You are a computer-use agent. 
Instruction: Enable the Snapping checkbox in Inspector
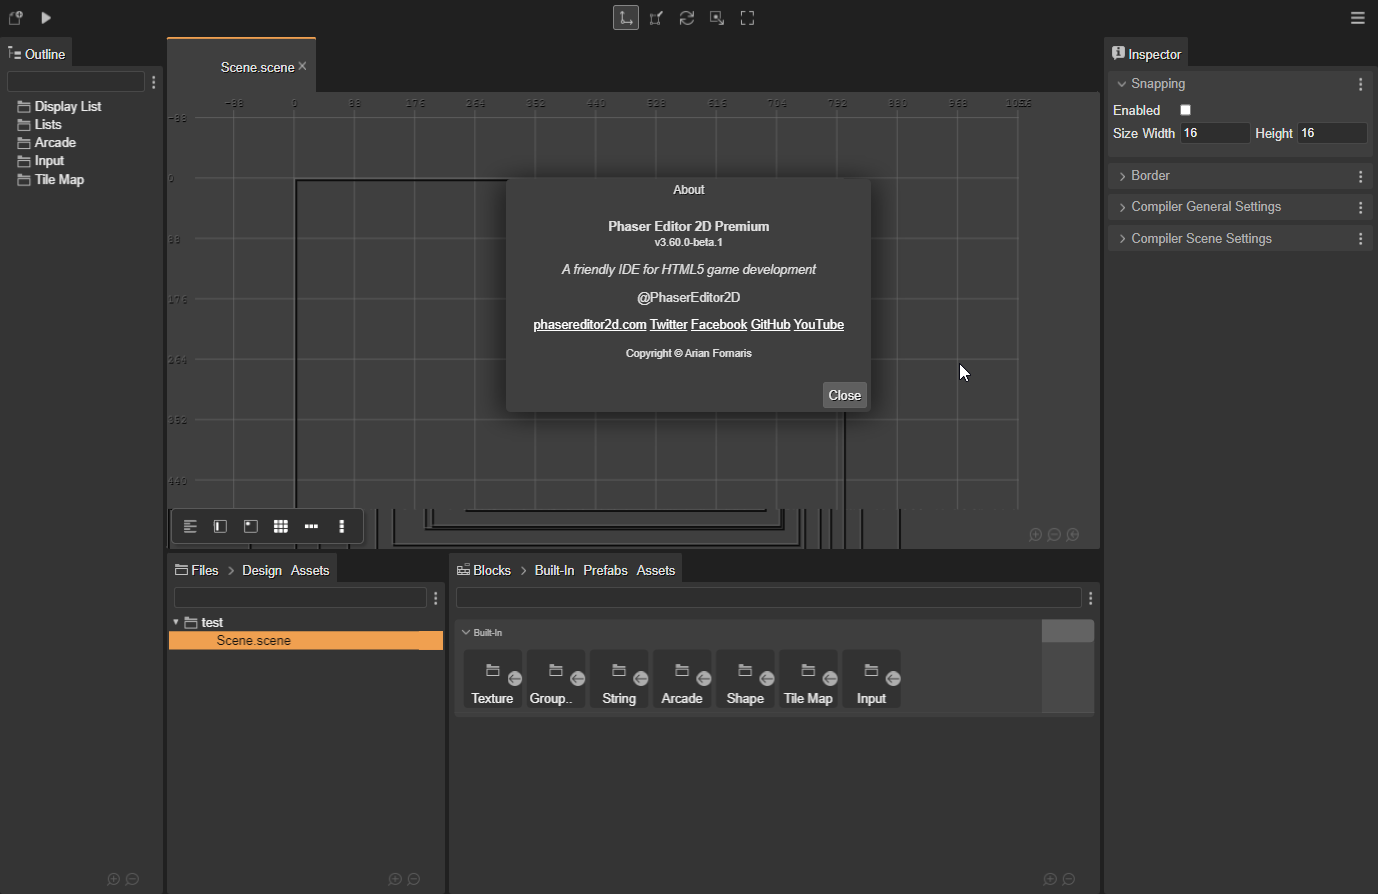click(x=1185, y=110)
